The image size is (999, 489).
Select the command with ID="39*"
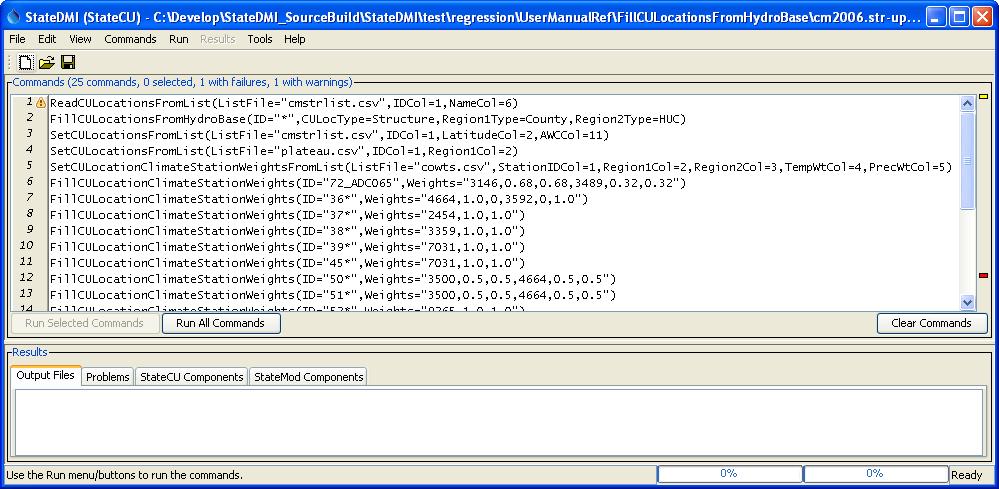[287, 246]
